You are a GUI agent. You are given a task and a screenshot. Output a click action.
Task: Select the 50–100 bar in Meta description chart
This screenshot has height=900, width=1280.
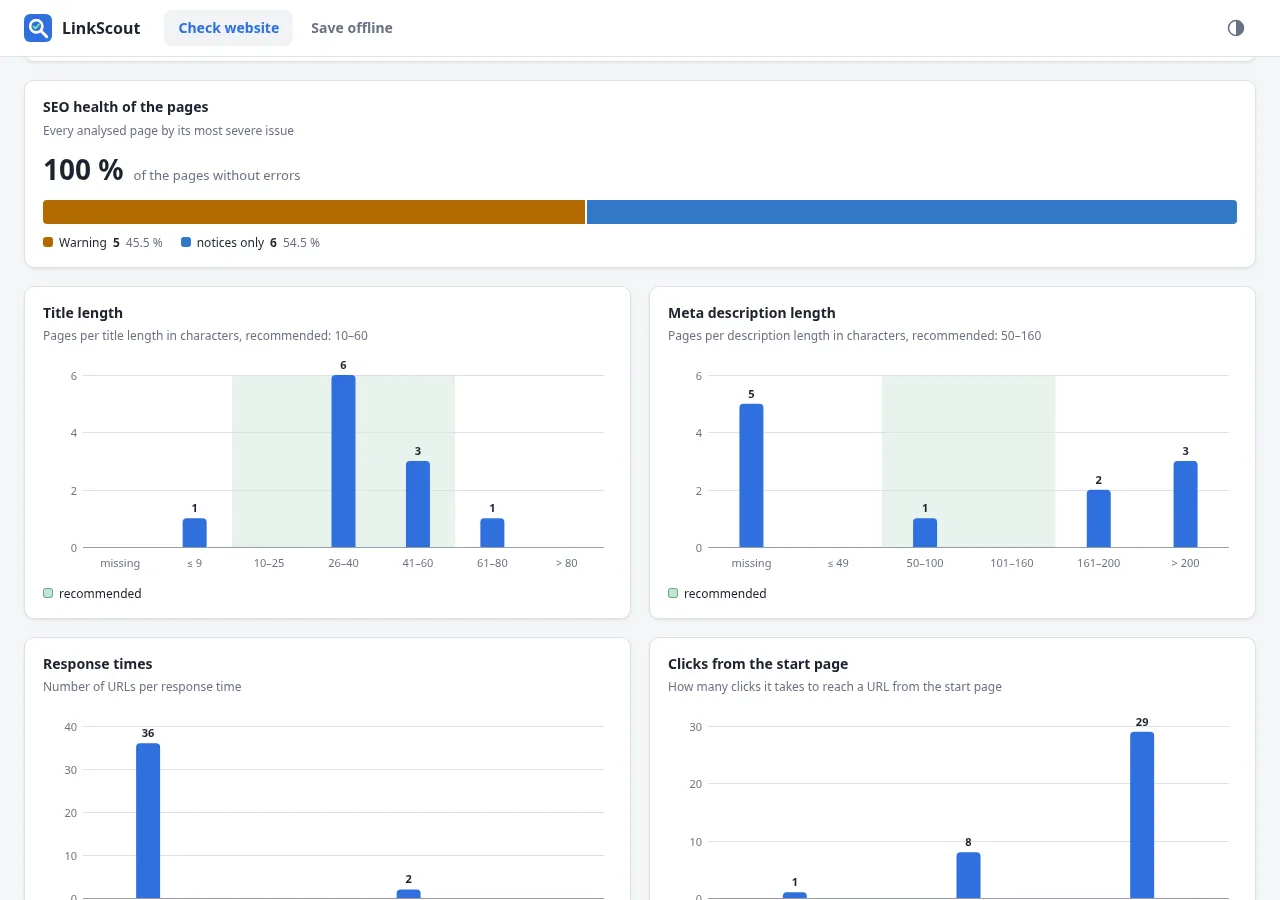click(x=925, y=533)
